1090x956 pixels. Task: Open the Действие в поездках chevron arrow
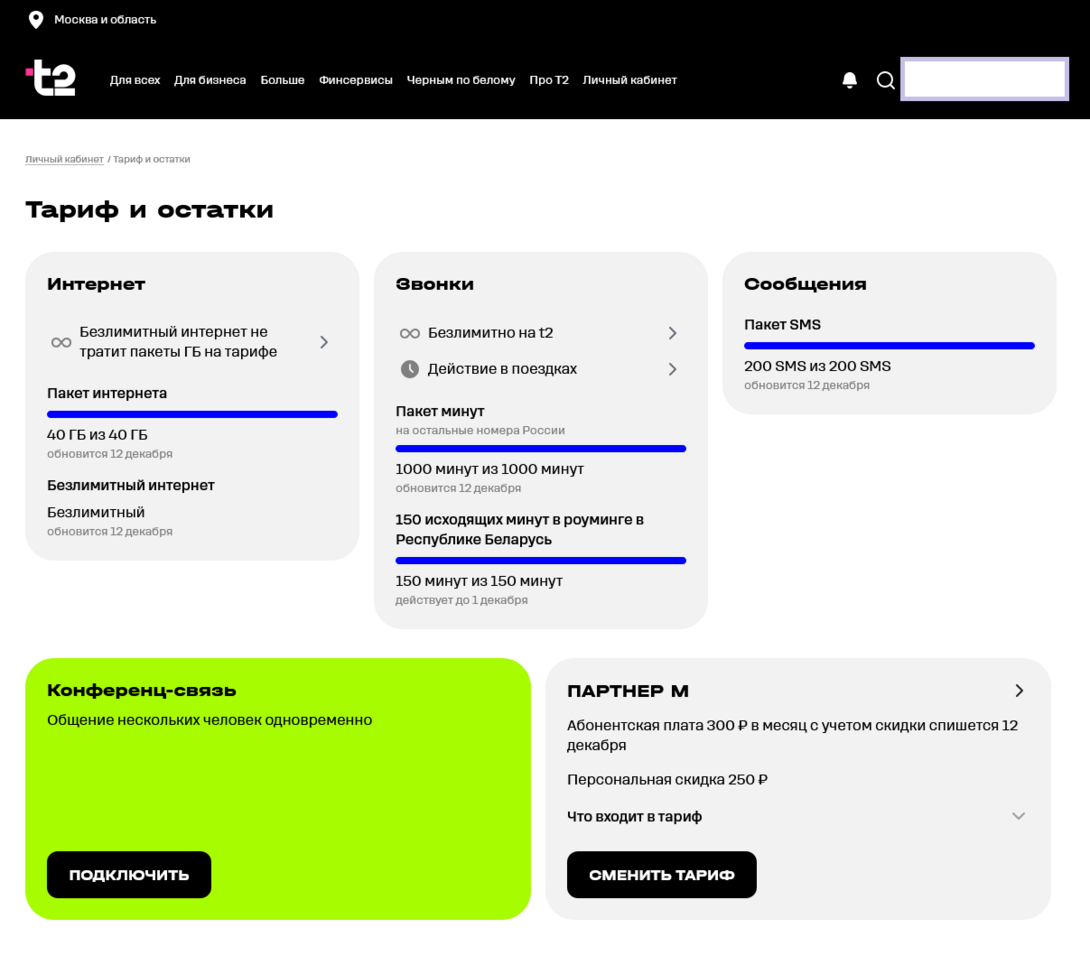click(x=672, y=369)
